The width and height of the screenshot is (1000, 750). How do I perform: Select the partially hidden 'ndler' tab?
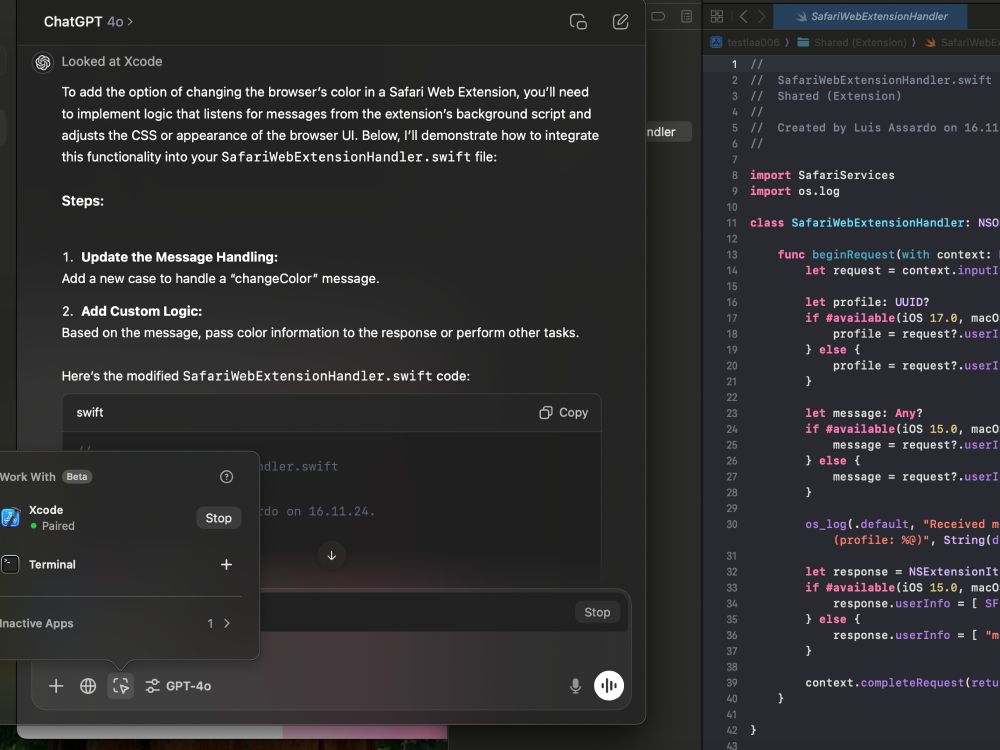[x=668, y=132]
